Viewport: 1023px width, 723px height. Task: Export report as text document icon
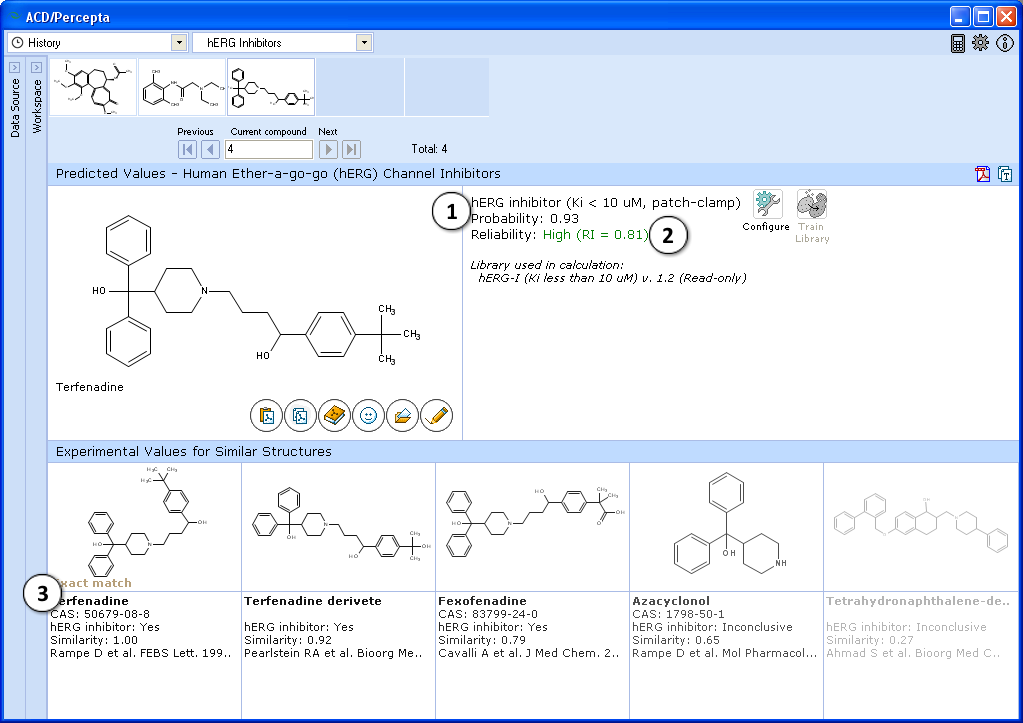coord(1005,174)
